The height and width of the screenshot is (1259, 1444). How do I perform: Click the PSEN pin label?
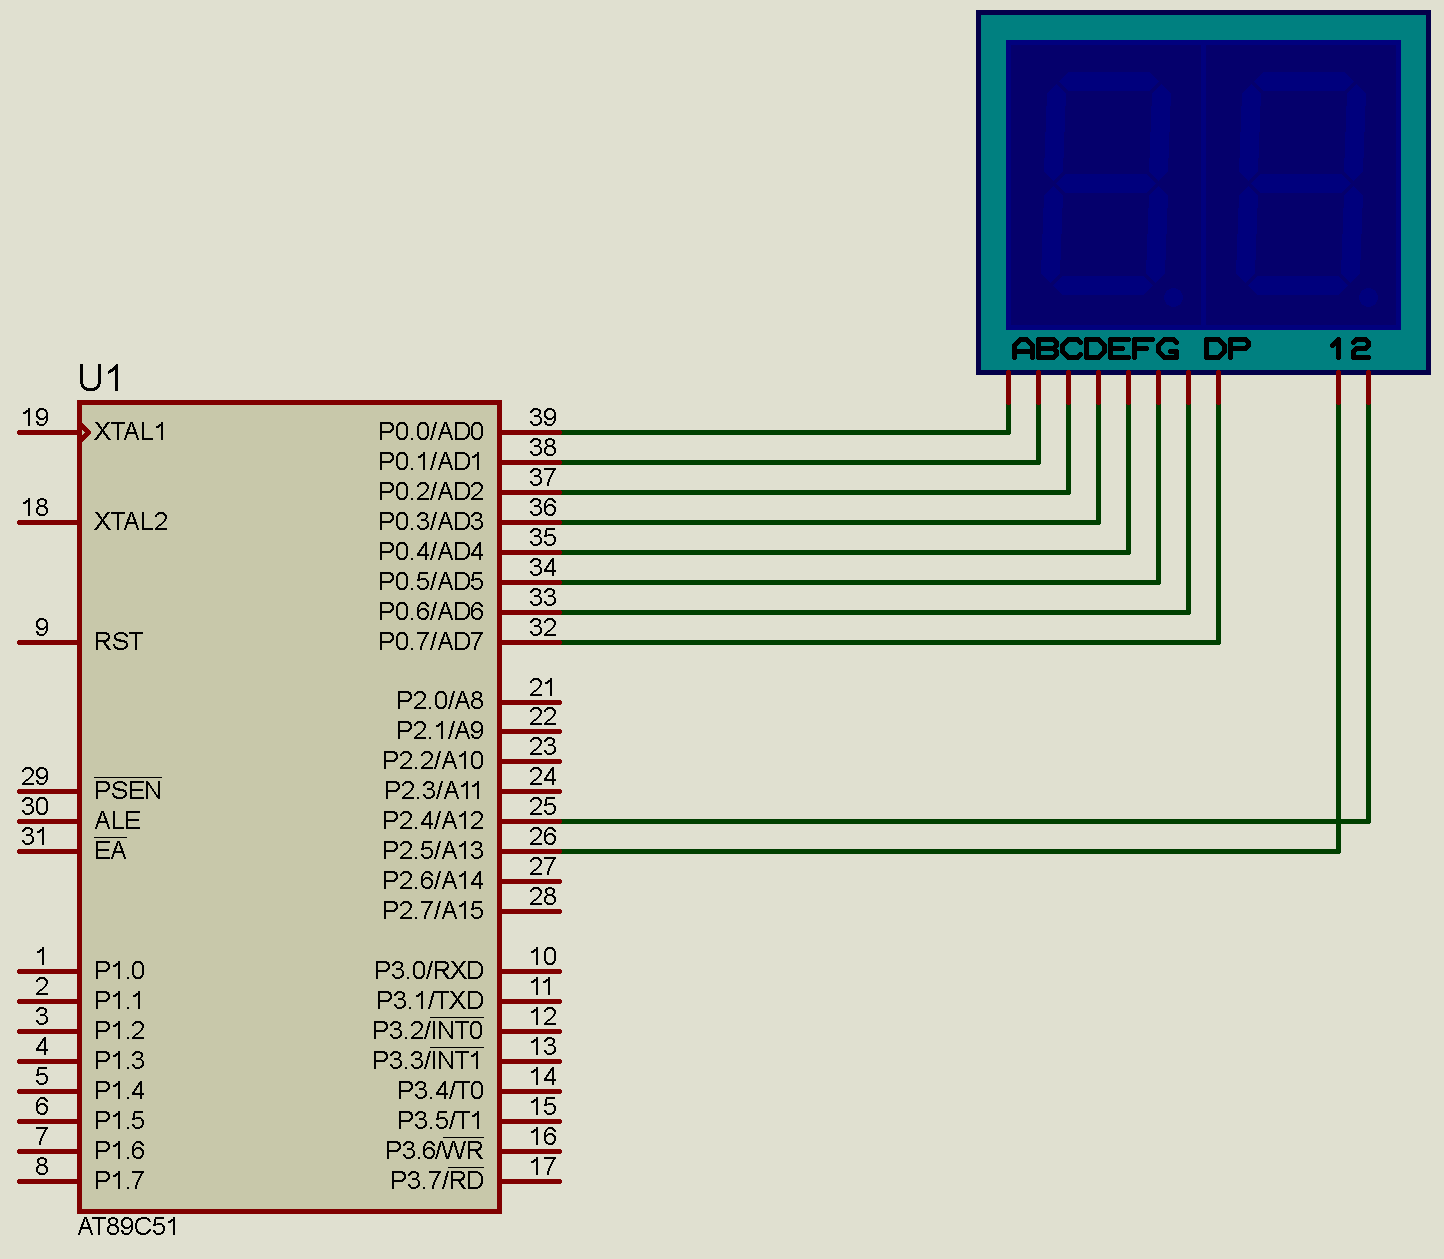tap(128, 790)
